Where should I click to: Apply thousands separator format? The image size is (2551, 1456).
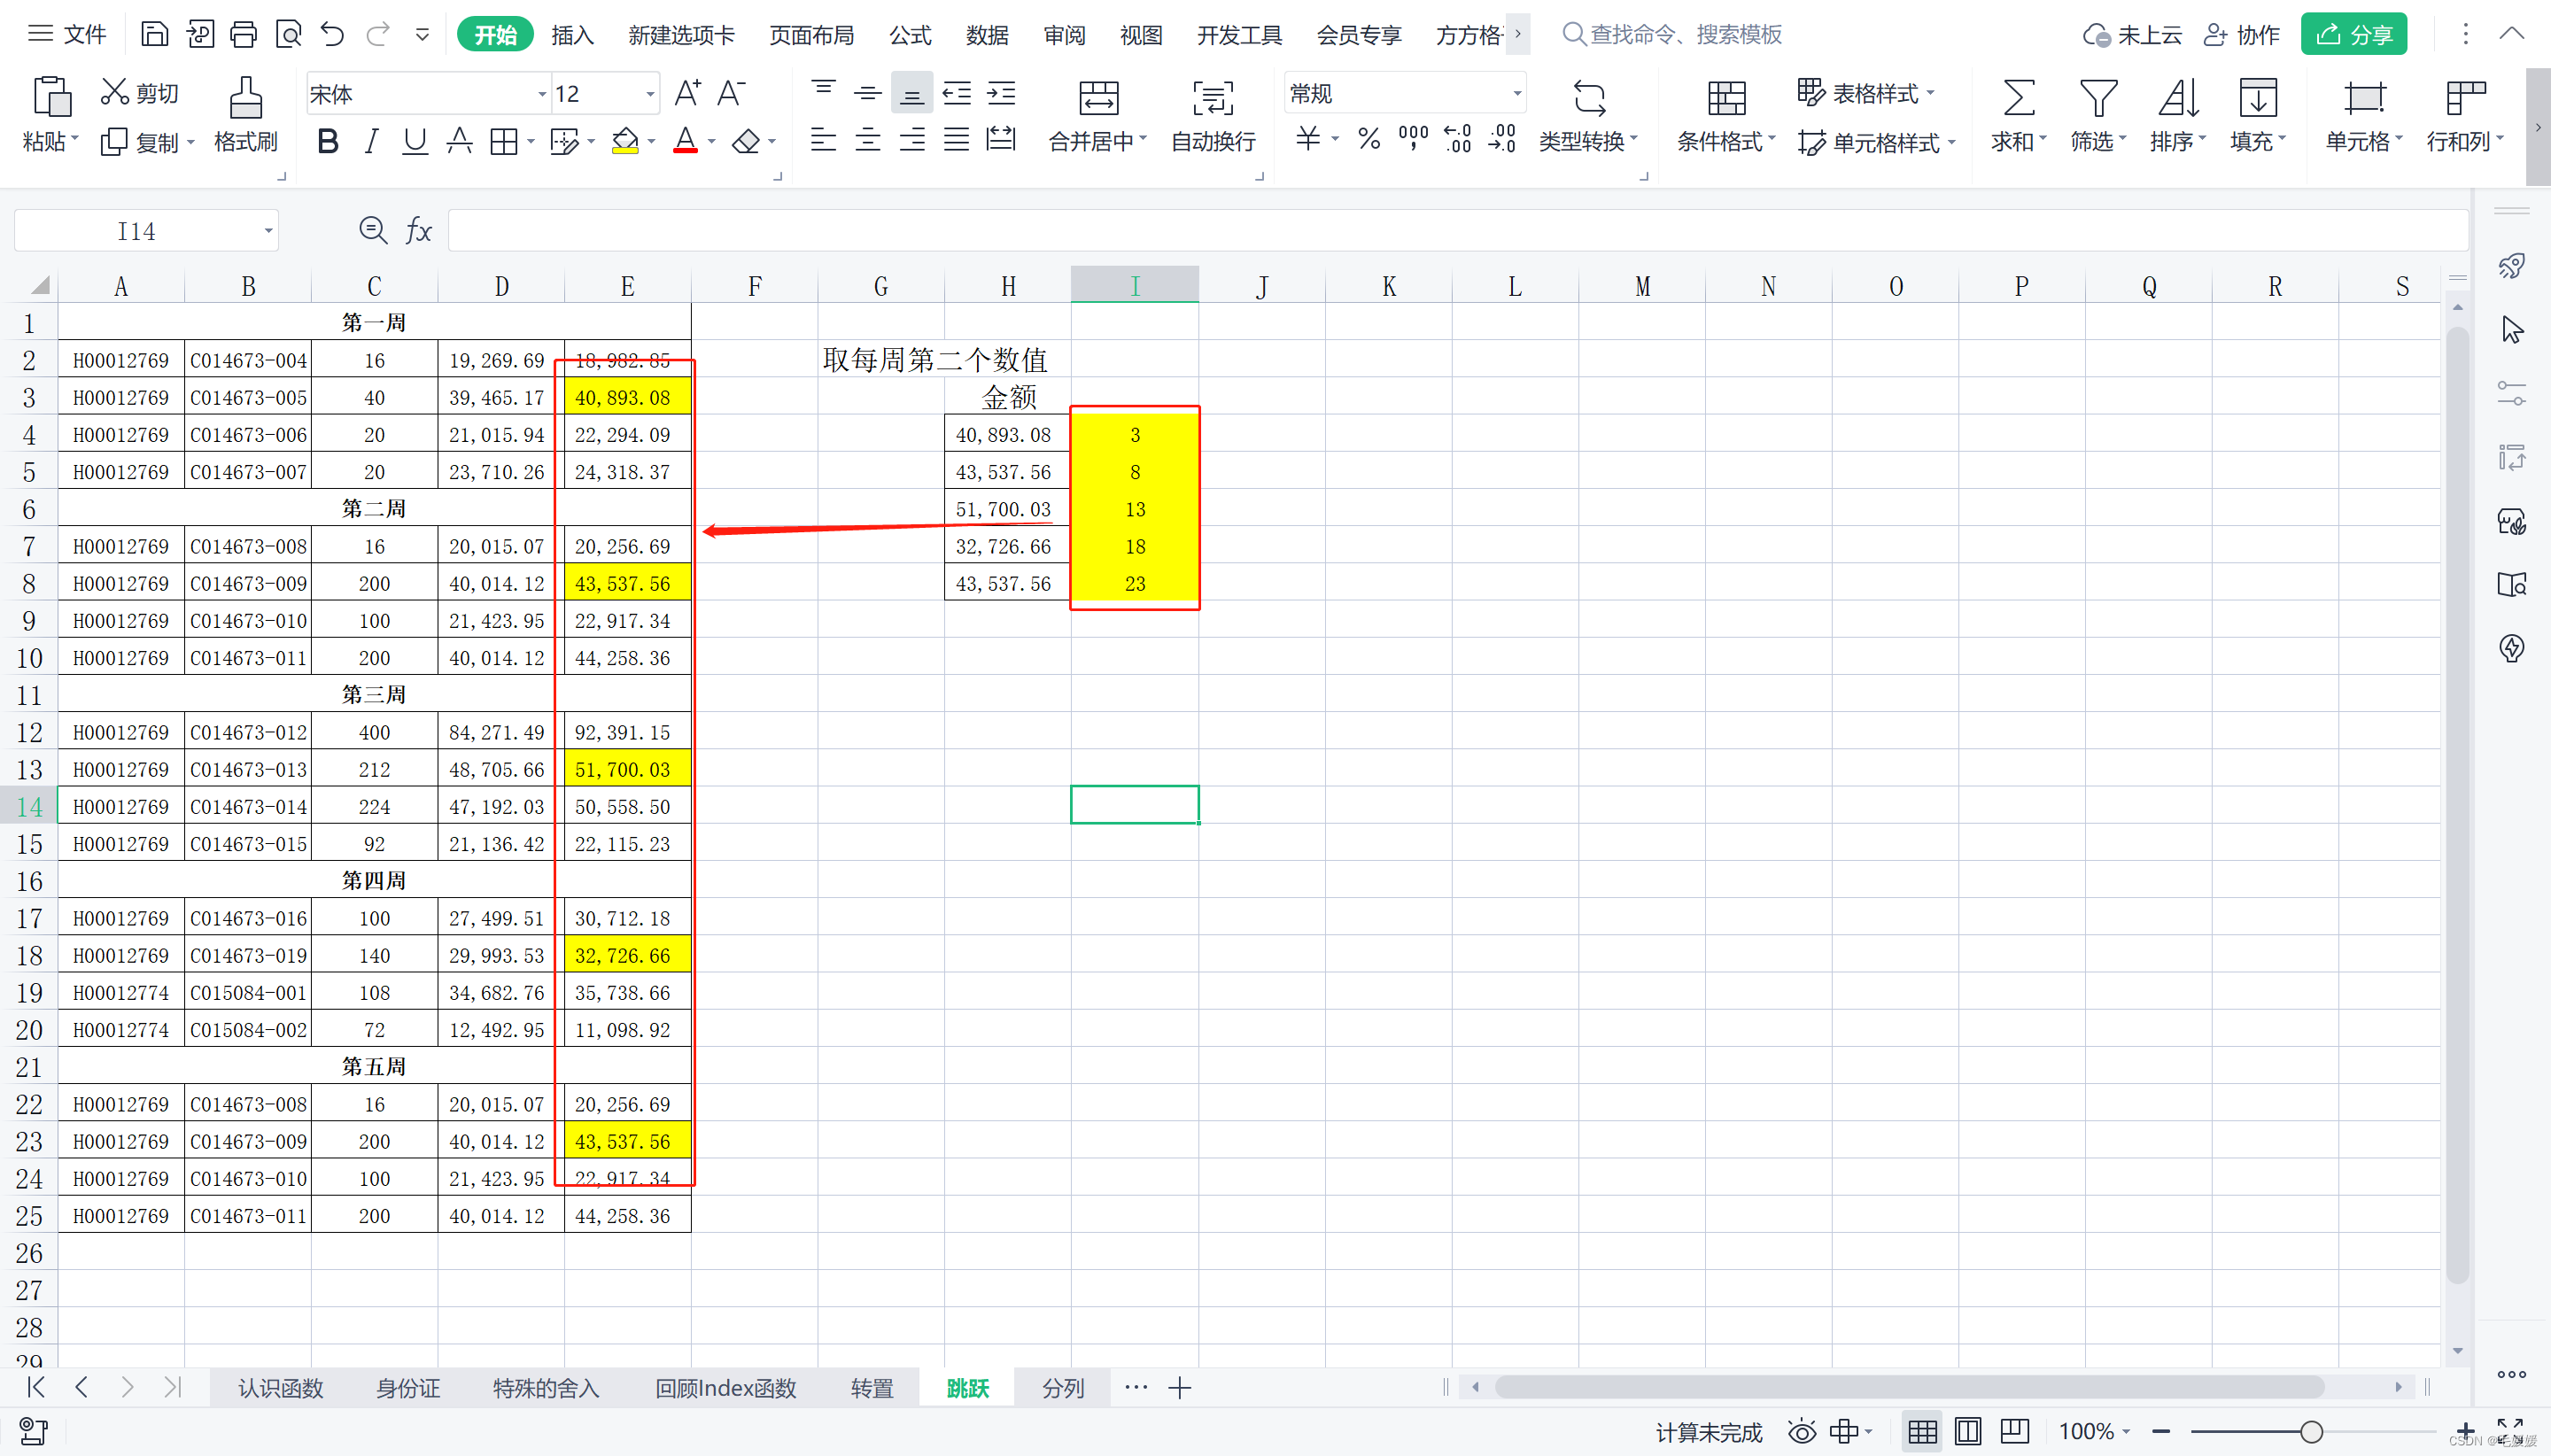pos(1413,138)
